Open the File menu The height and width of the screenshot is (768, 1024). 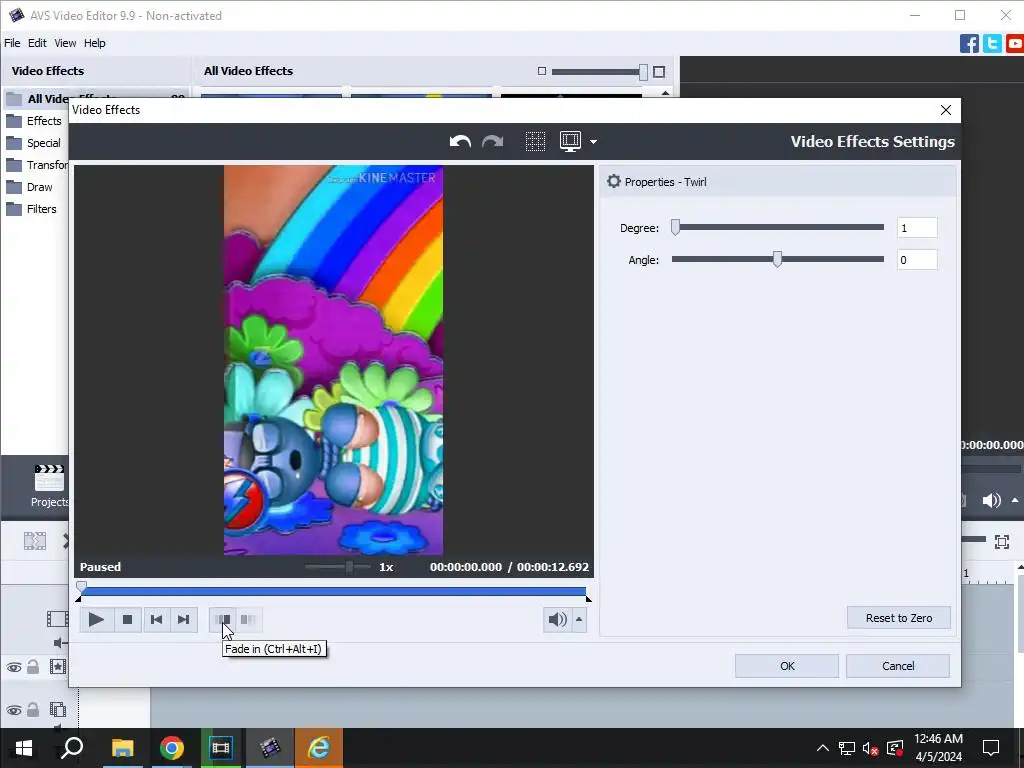[12, 43]
